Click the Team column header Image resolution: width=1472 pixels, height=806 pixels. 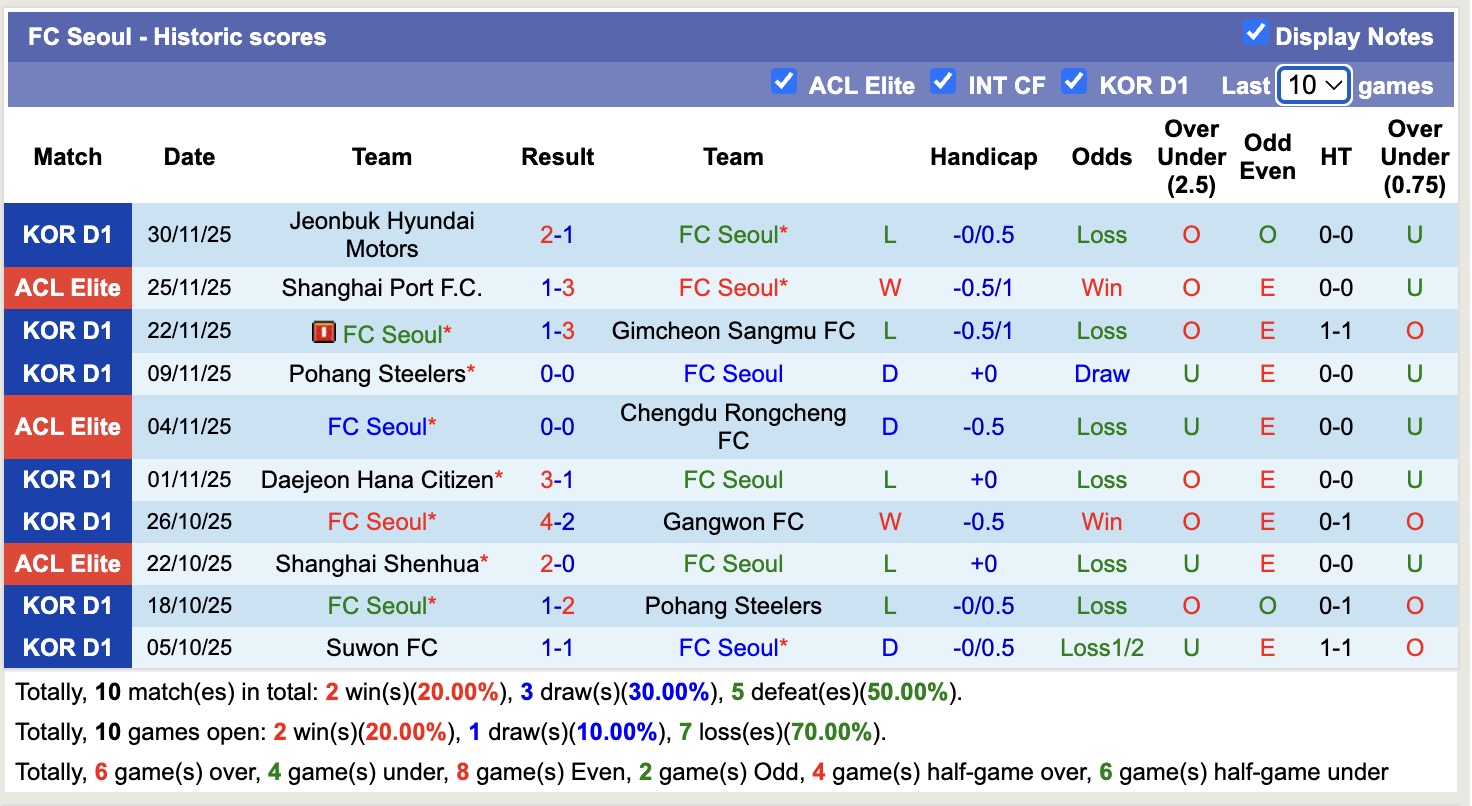(381, 157)
